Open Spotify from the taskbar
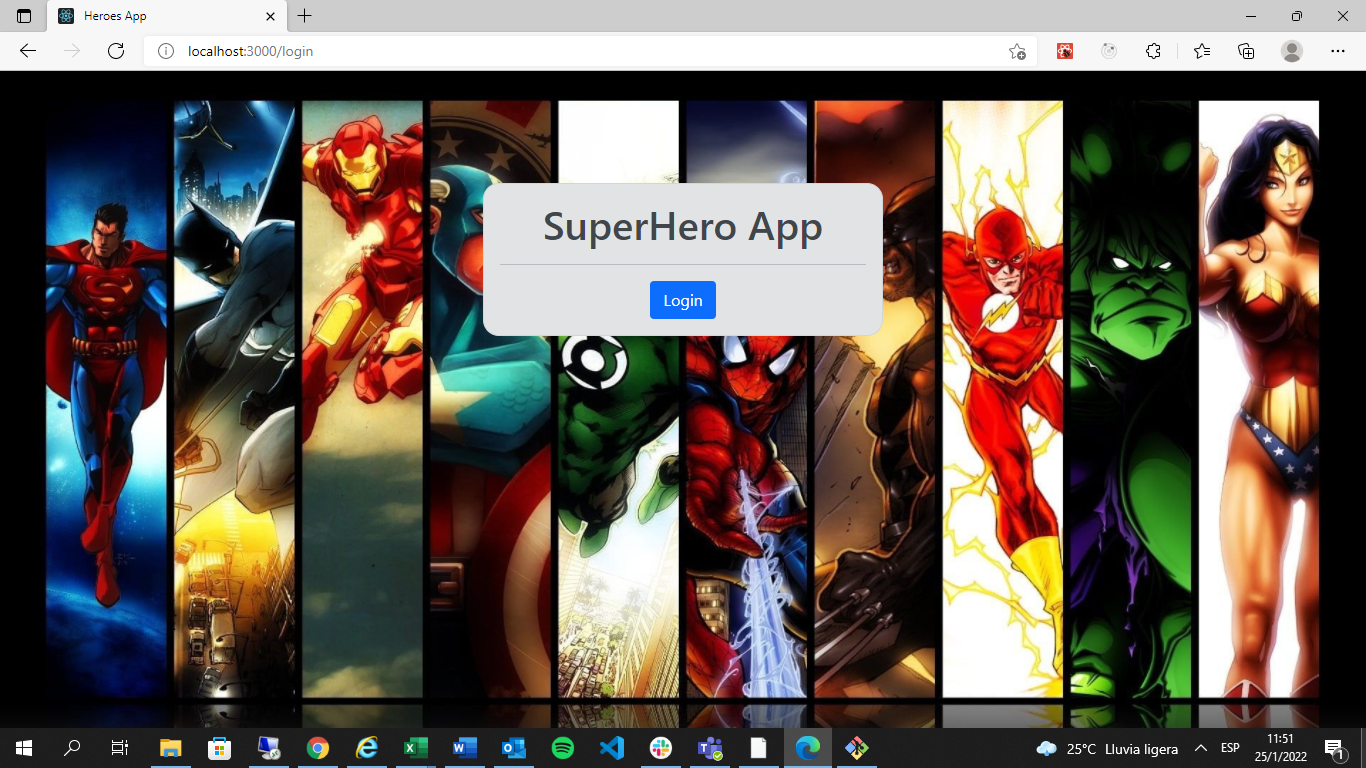Screen dimensions: 1366x768 click(563, 748)
